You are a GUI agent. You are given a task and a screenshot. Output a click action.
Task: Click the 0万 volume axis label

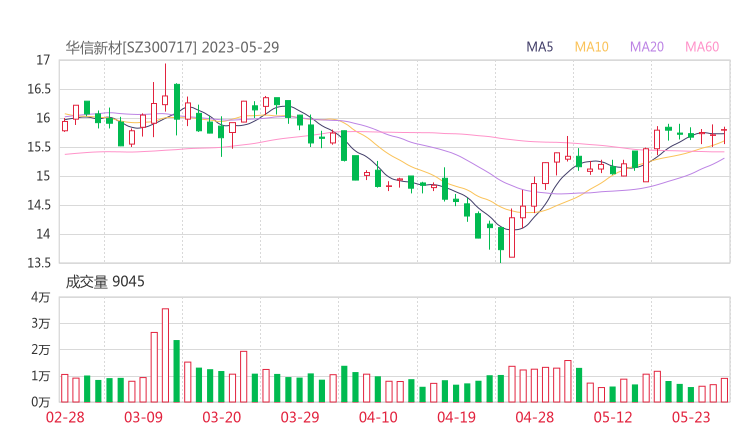point(41,402)
